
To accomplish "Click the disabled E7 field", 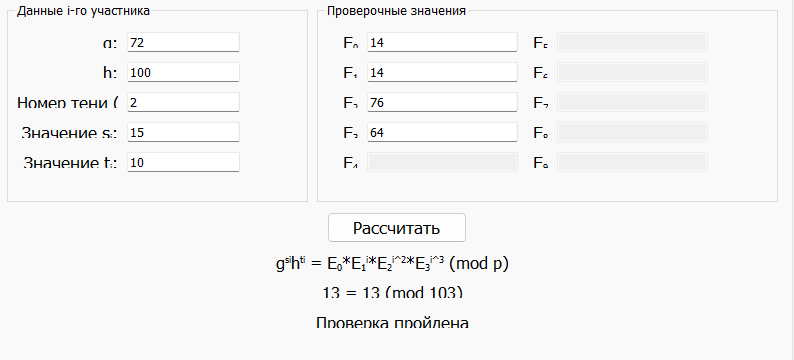I will point(632,102).
